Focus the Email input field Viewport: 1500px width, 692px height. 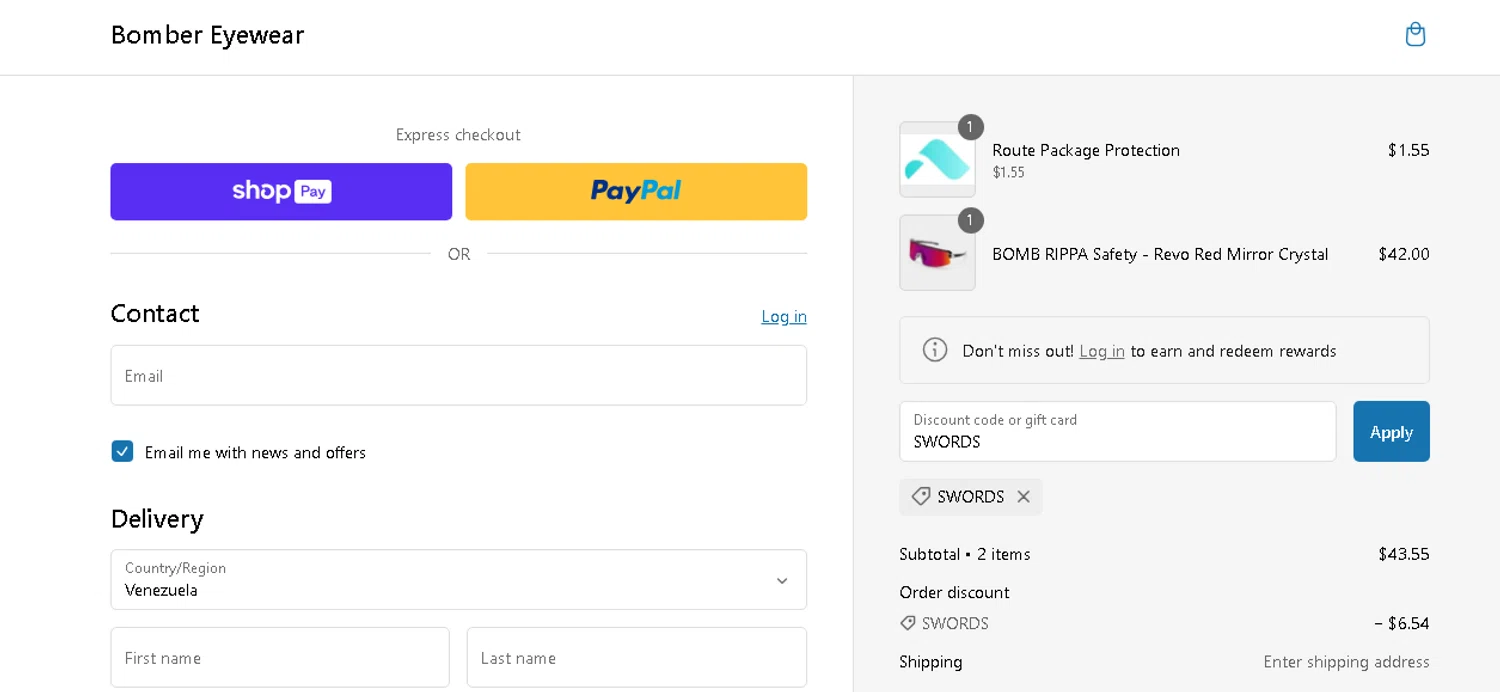pyautogui.click(x=458, y=375)
